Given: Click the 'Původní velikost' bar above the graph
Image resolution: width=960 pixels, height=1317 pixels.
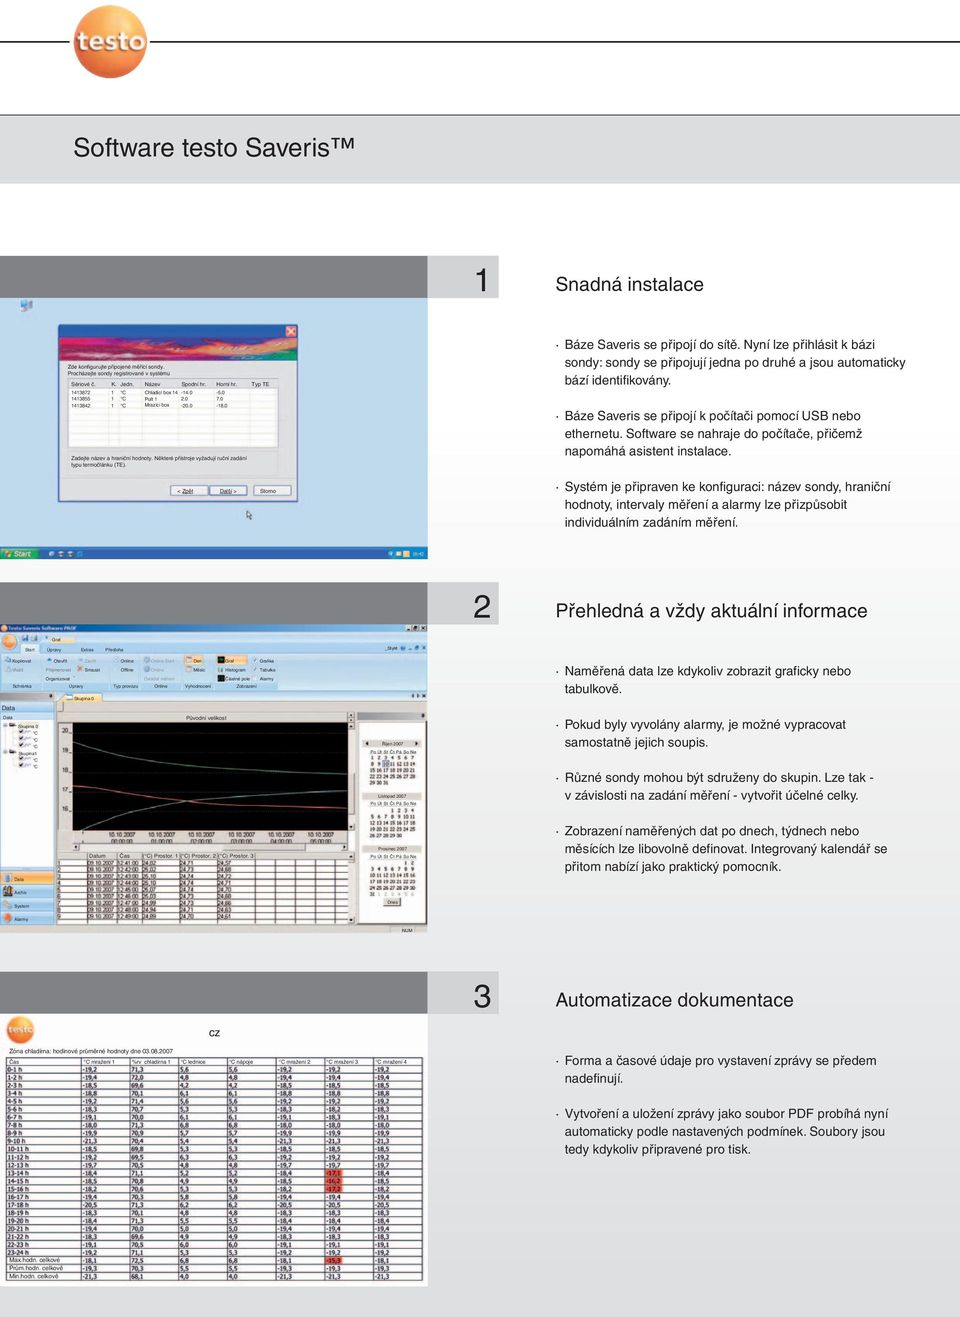Looking at the screenshot, I should (x=206, y=717).
